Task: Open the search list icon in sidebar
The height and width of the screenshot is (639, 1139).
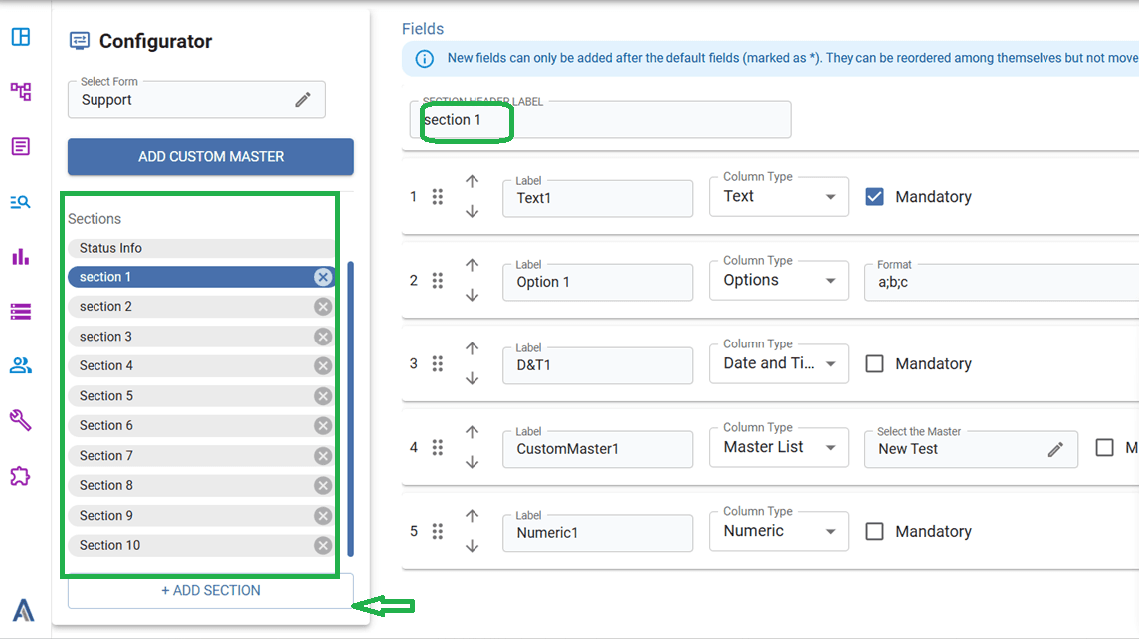Action: pyautogui.click(x=21, y=202)
